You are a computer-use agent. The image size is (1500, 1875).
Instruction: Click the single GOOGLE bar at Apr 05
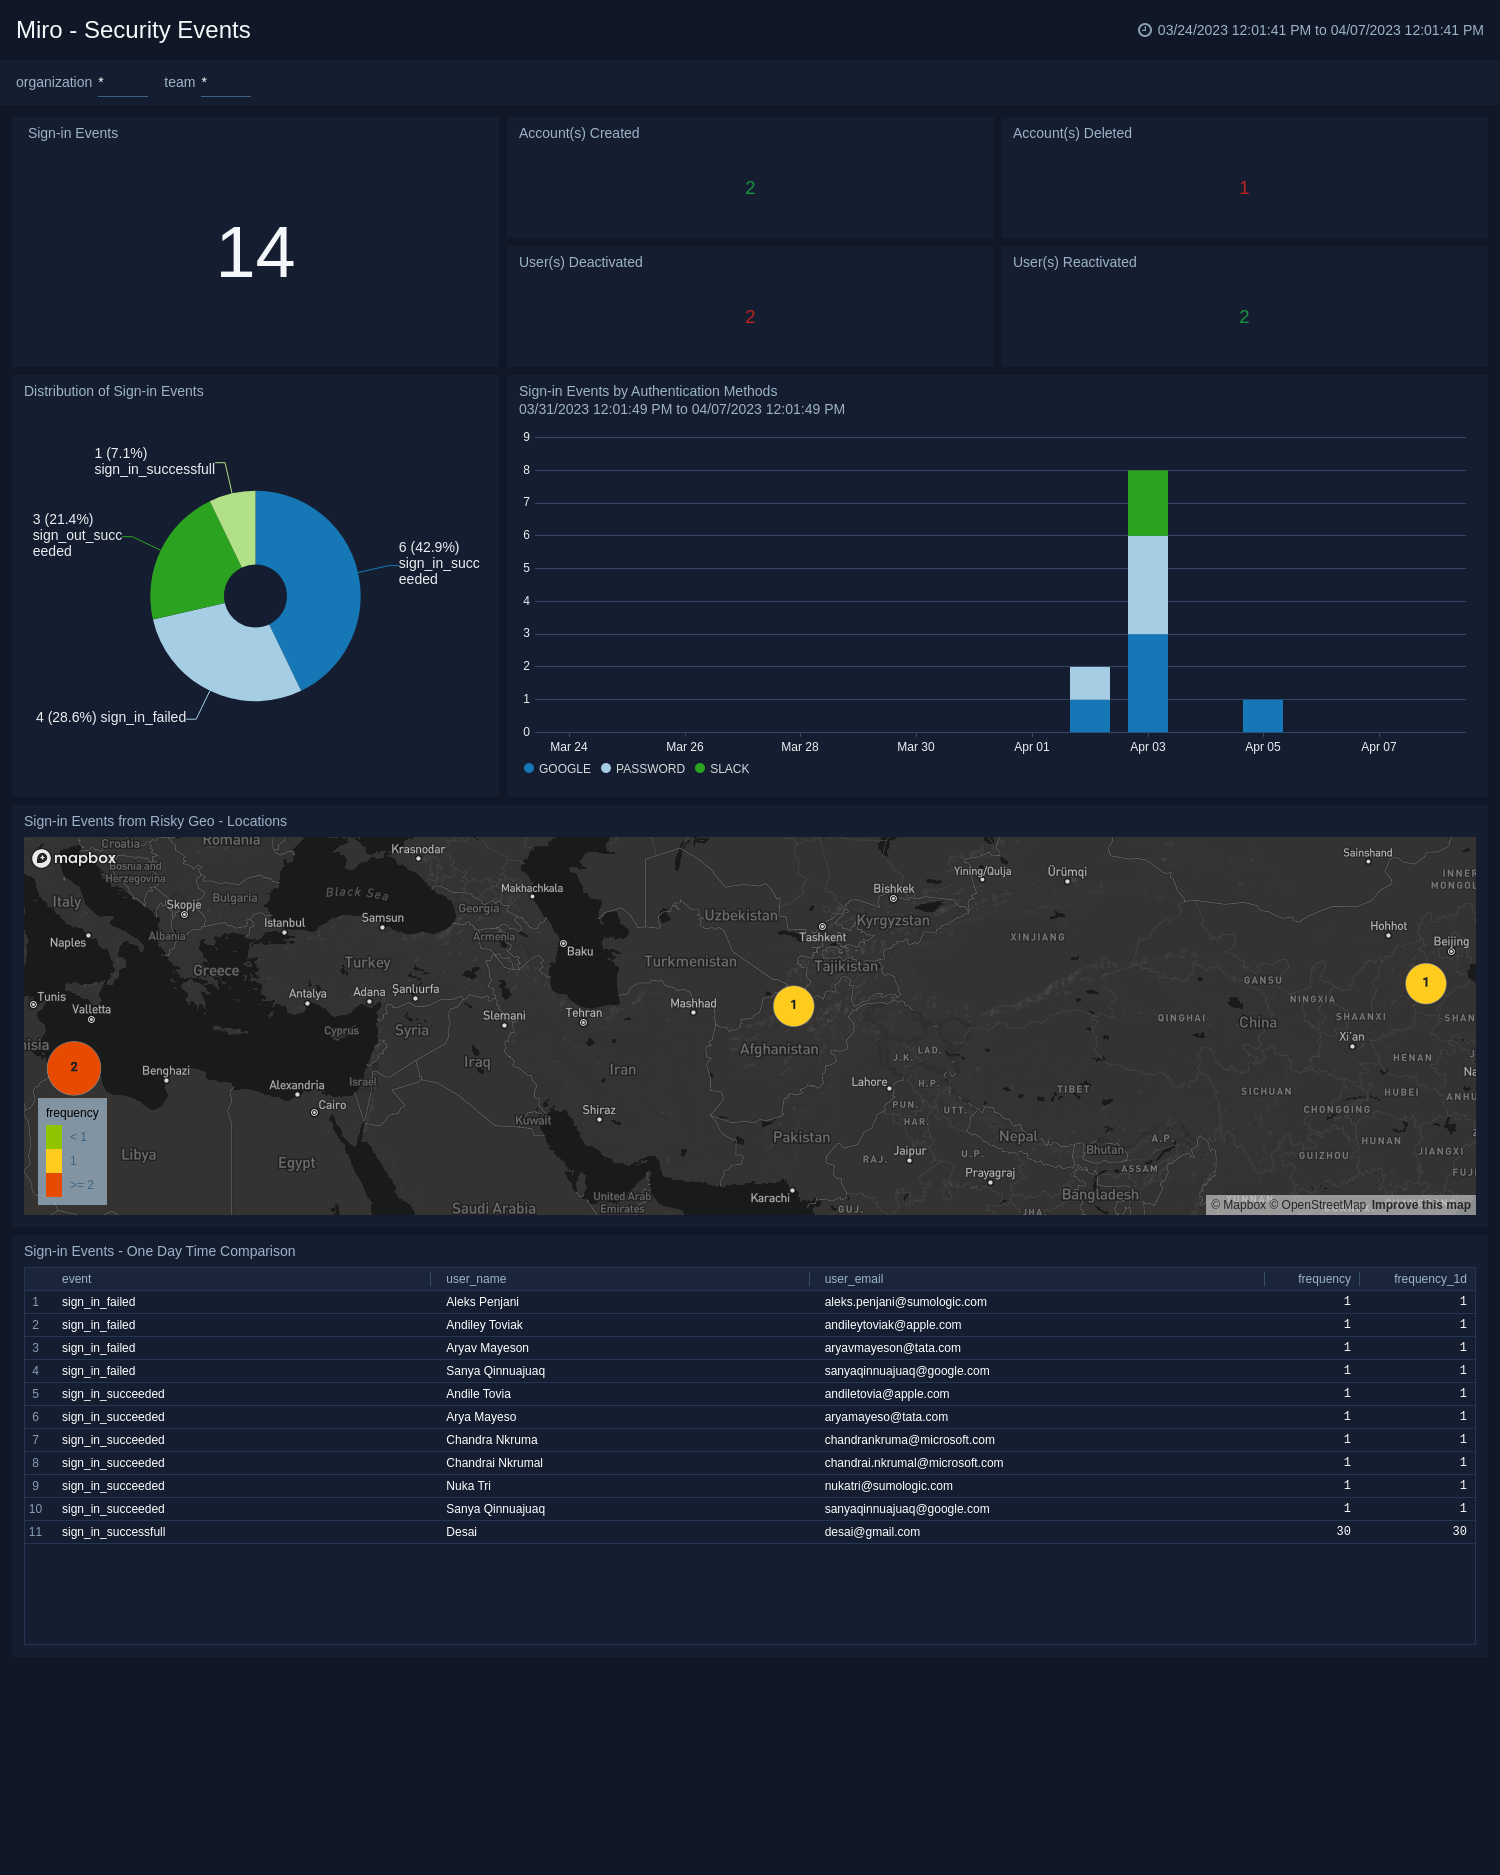coord(1262,716)
